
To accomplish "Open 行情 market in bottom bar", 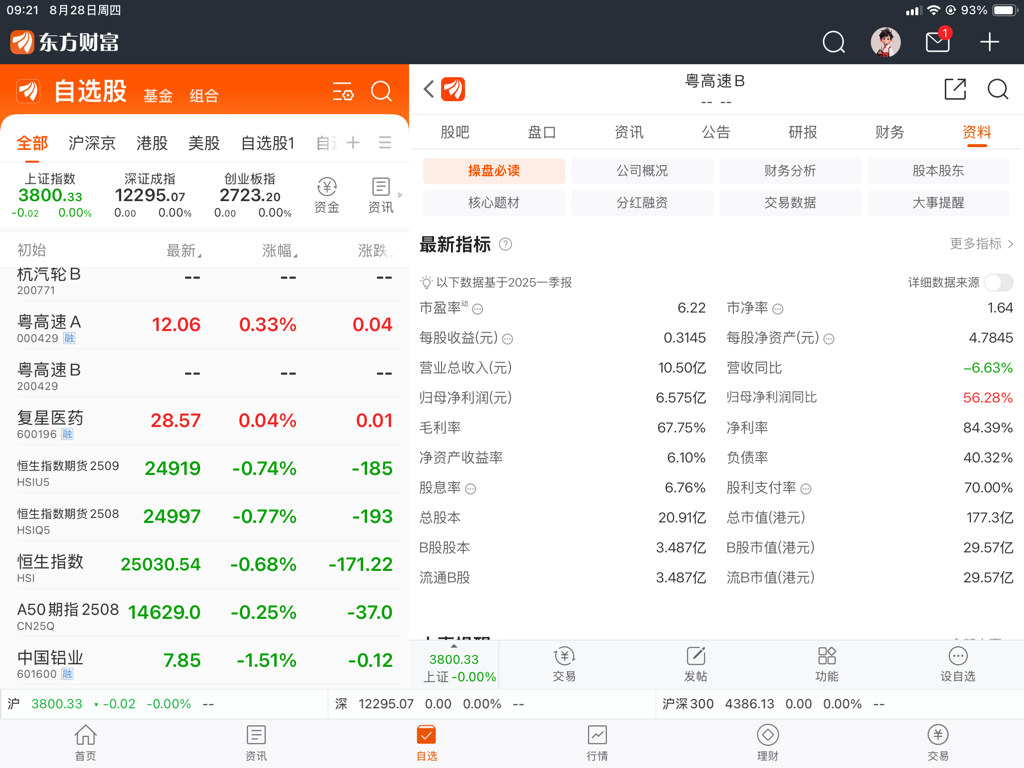I will [x=597, y=743].
